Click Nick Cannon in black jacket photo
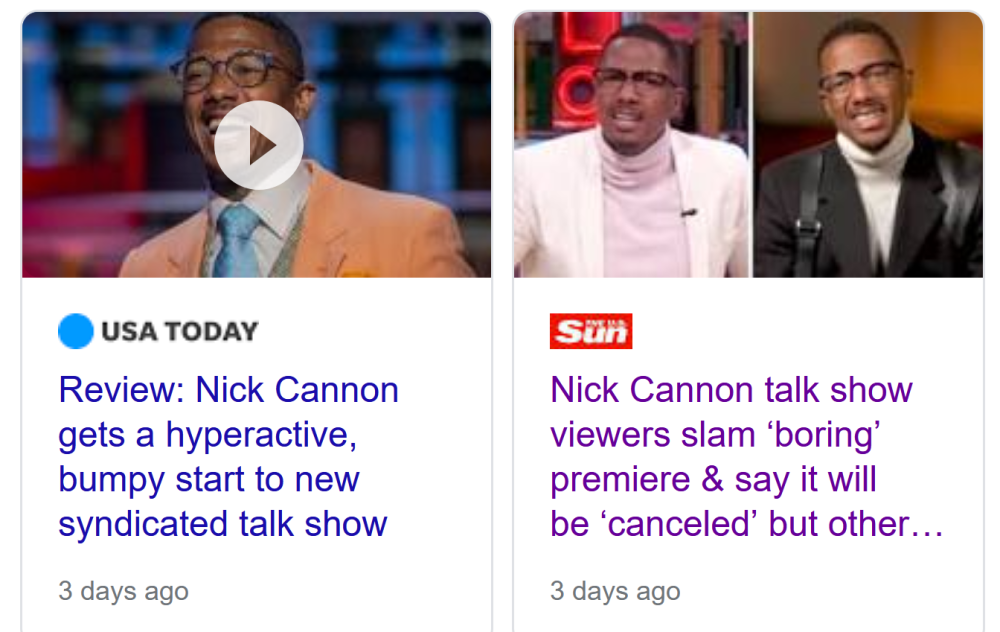The image size is (1000, 632). pos(868,145)
